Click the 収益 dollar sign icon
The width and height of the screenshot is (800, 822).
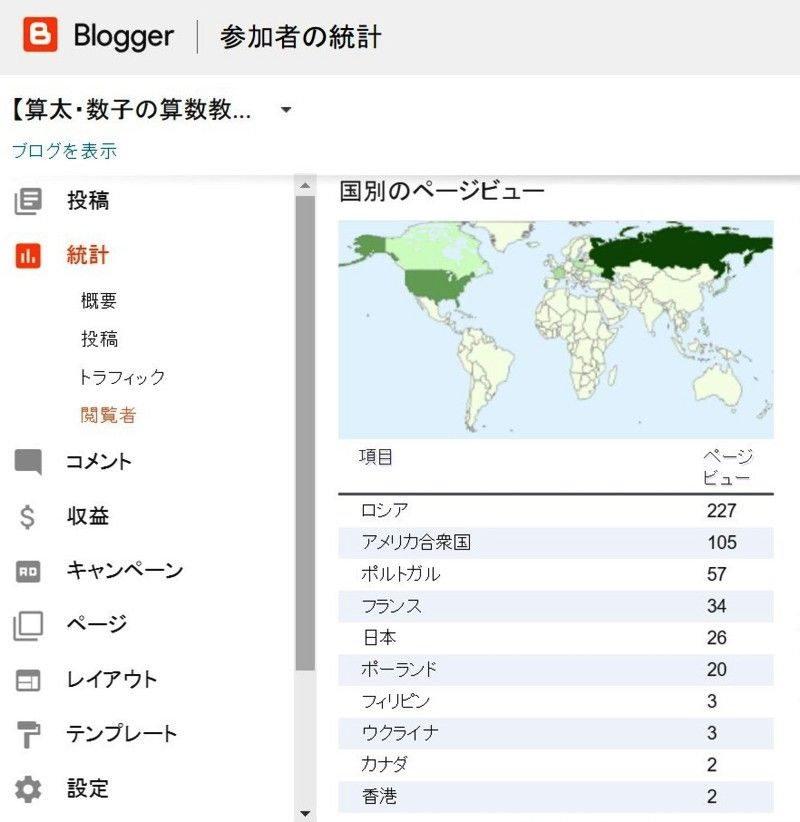pos(28,517)
